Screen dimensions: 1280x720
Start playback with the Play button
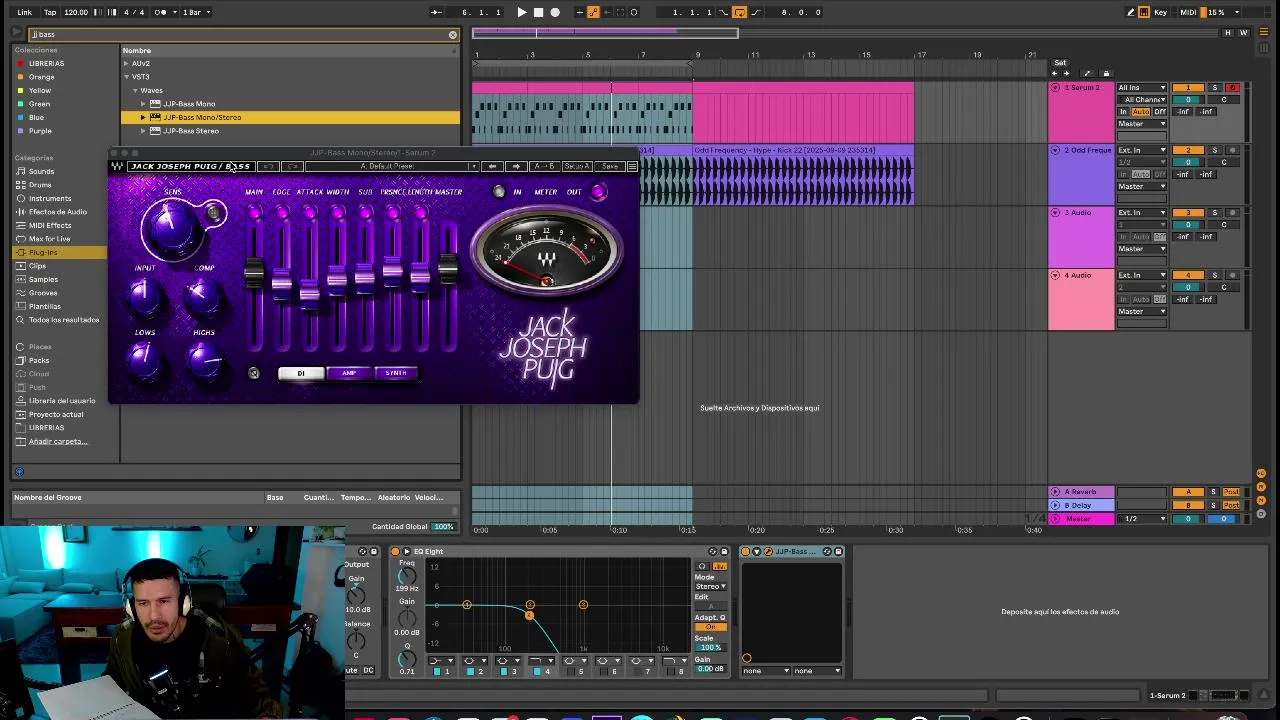[x=521, y=12]
